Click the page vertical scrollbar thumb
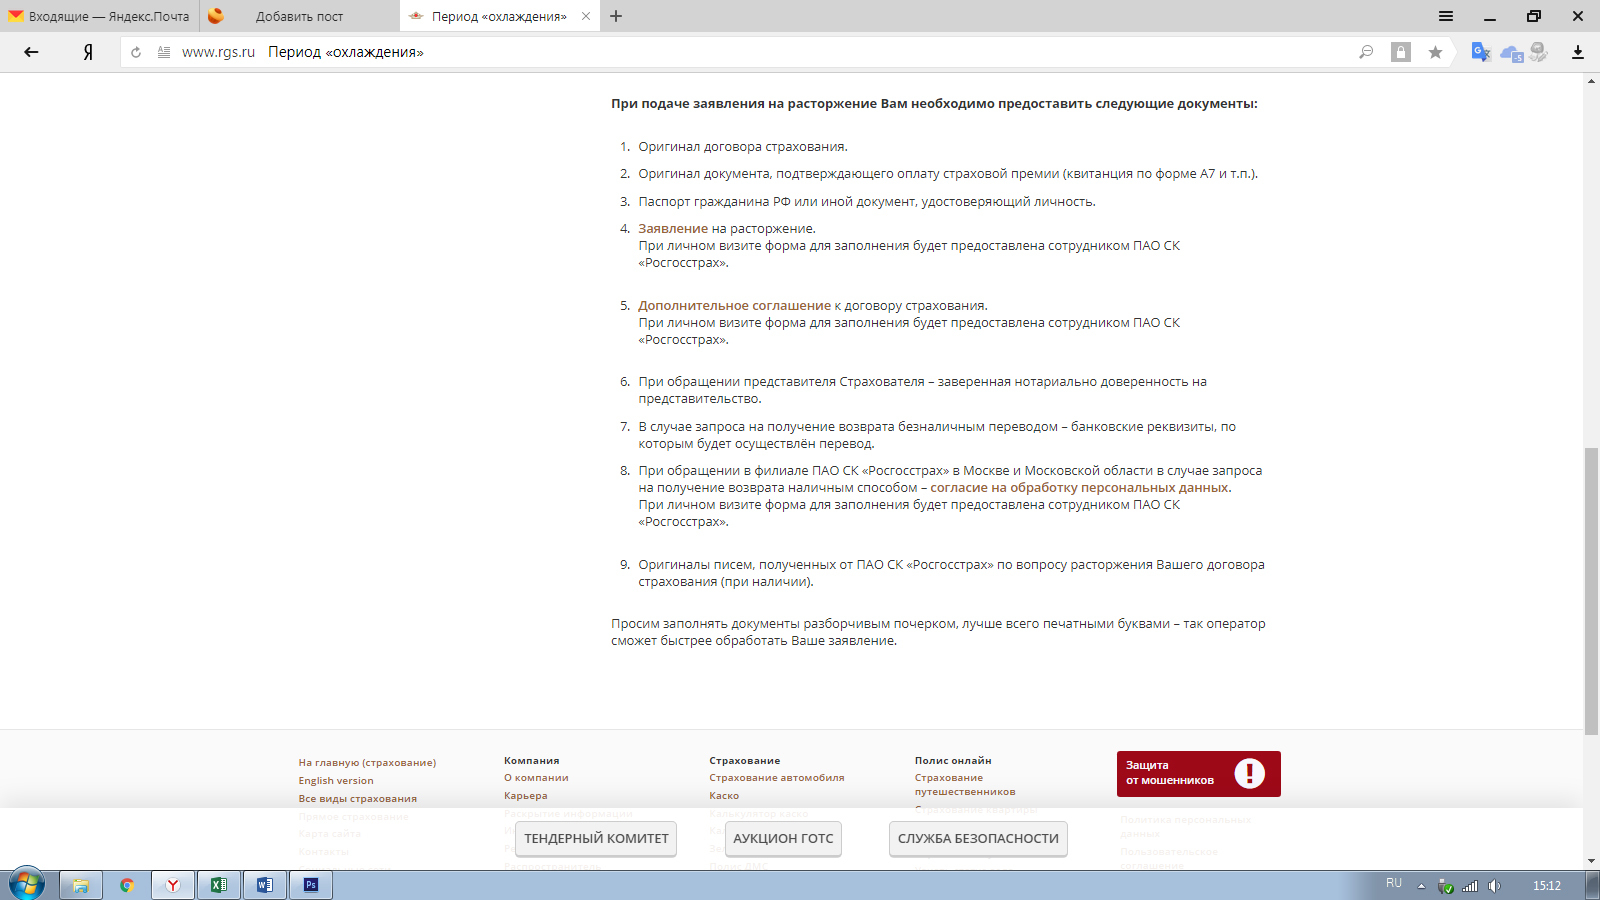1600x900 pixels. tap(1591, 590)
